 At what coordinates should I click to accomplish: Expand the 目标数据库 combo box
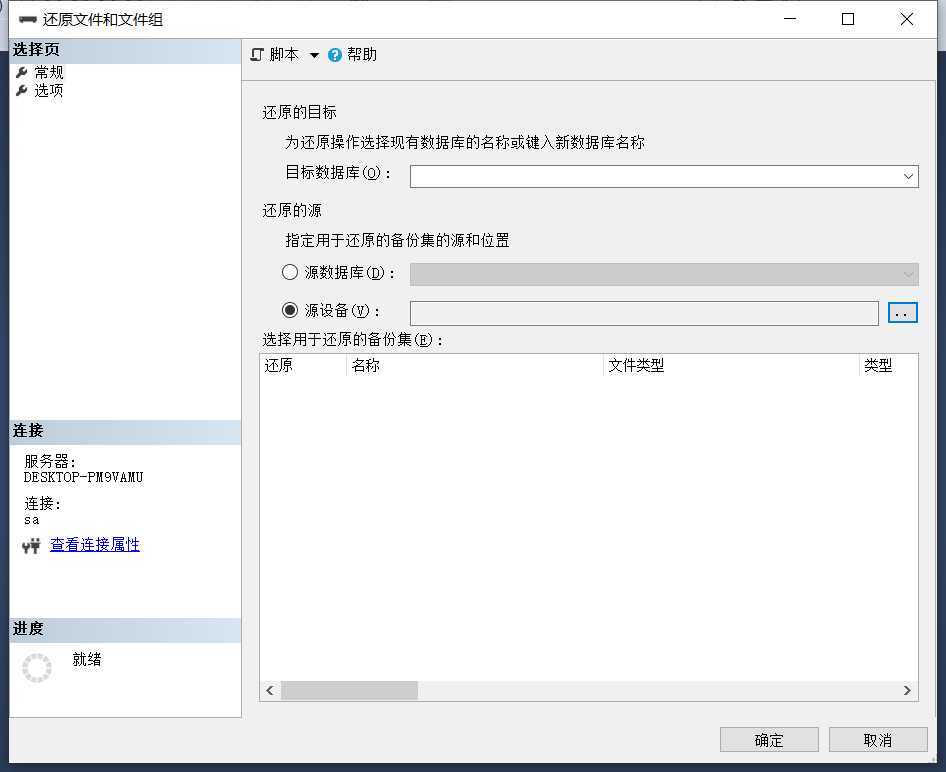point(908,176)
